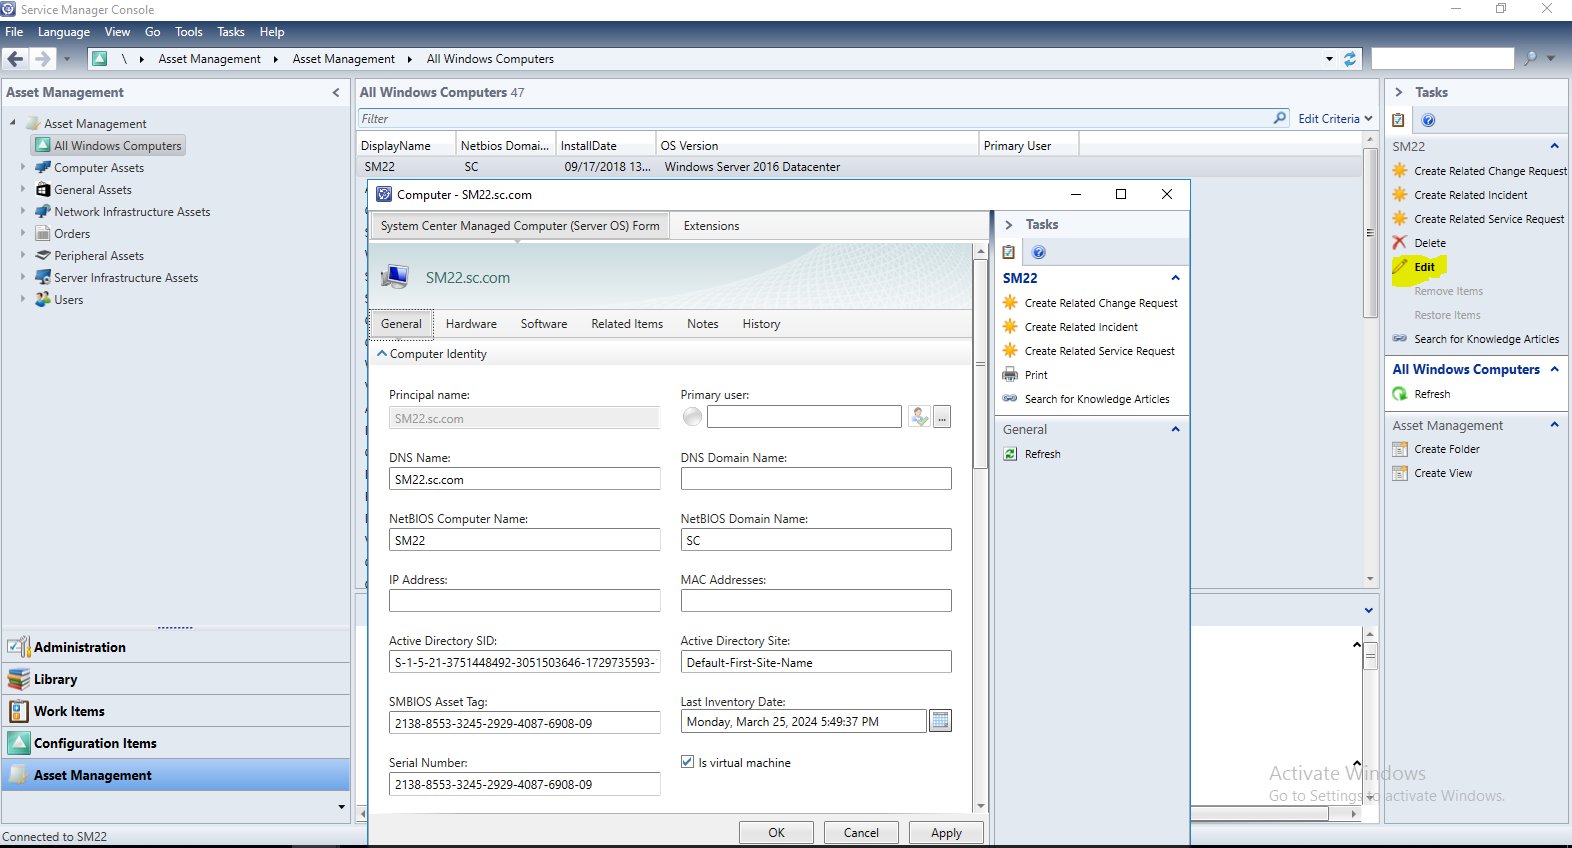The height and width of the screenshot is (848, 1572).
Task: Collapse the Asset Management navigation pane
Action: point(335,92)
